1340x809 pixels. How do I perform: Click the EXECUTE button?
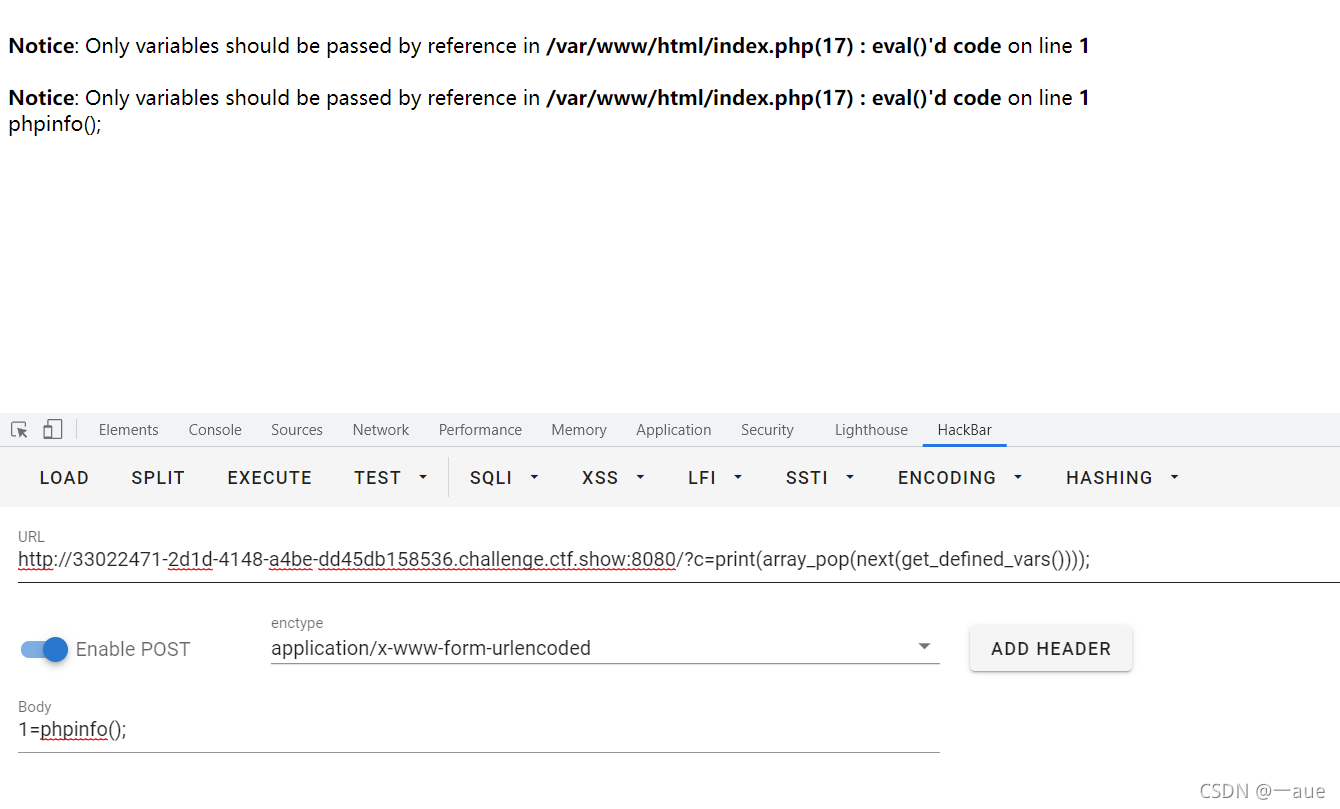click(270, 478)
